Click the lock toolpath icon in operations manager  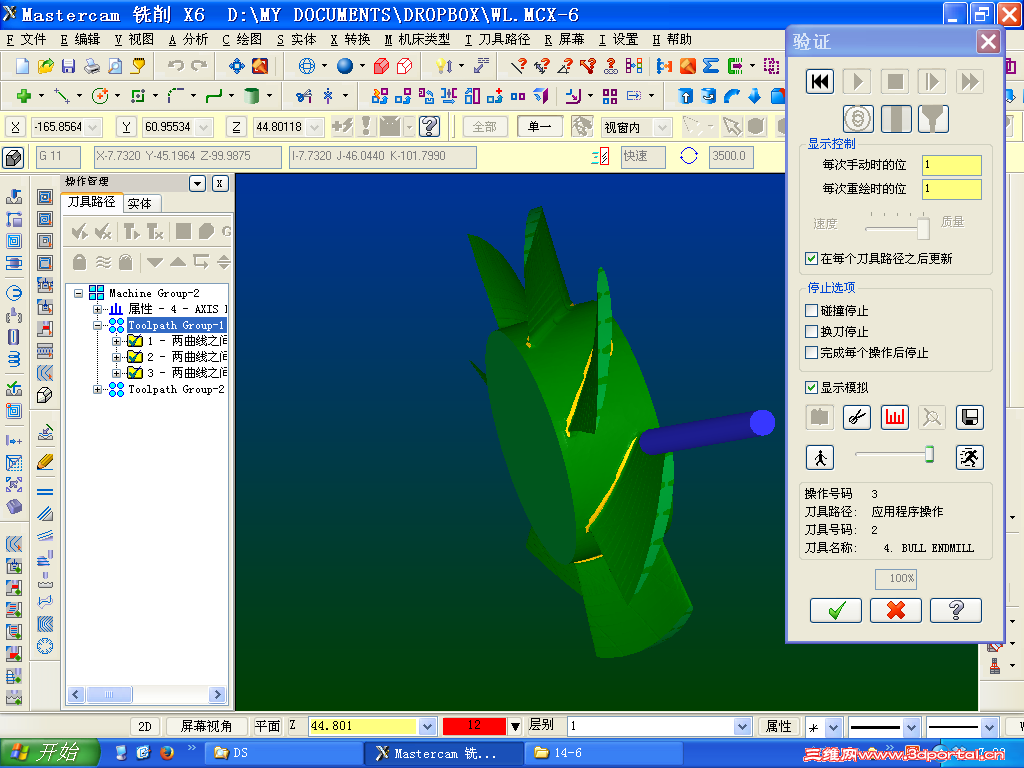(x=79, y=262)
